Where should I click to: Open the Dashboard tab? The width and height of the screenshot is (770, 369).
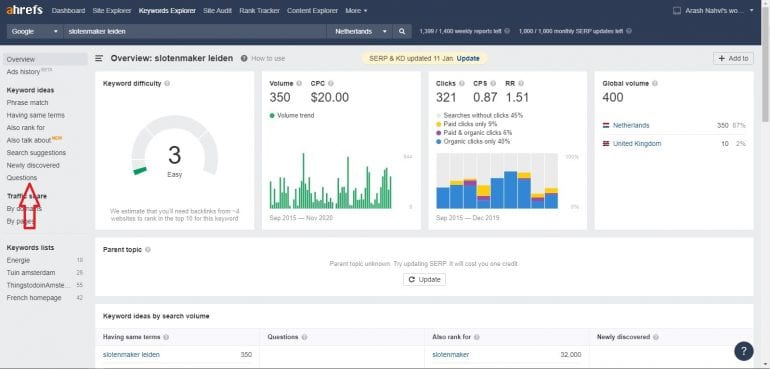pos(68,10)
